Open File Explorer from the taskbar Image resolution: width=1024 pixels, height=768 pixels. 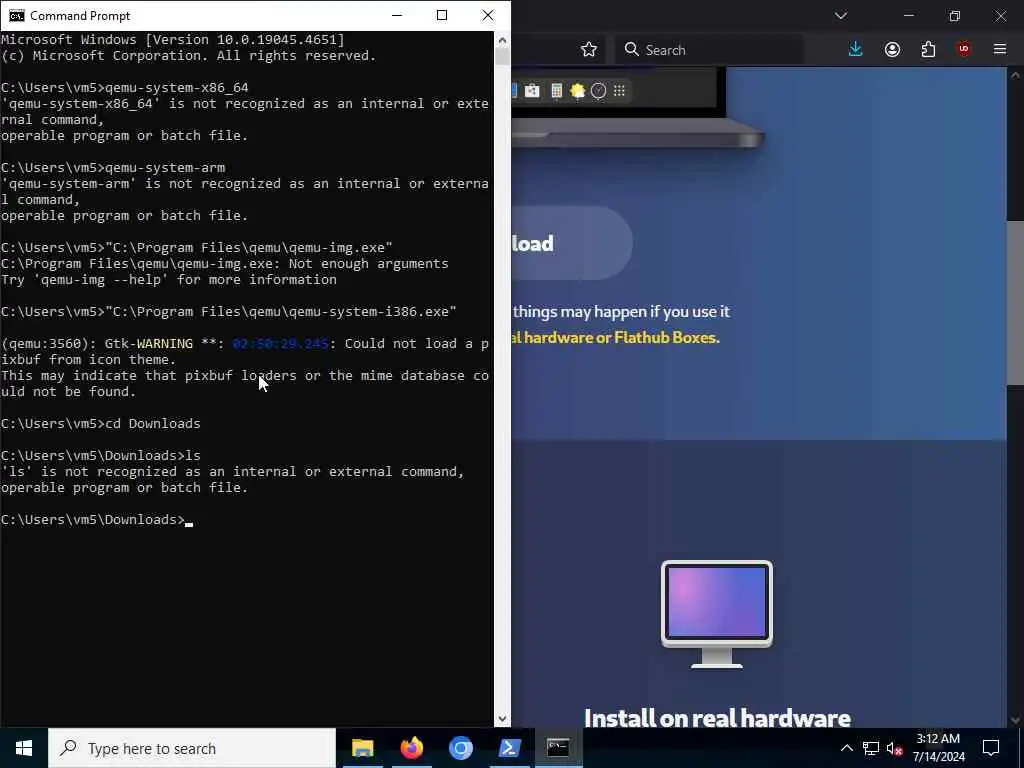pyautogui.click(x=362, y=748)
